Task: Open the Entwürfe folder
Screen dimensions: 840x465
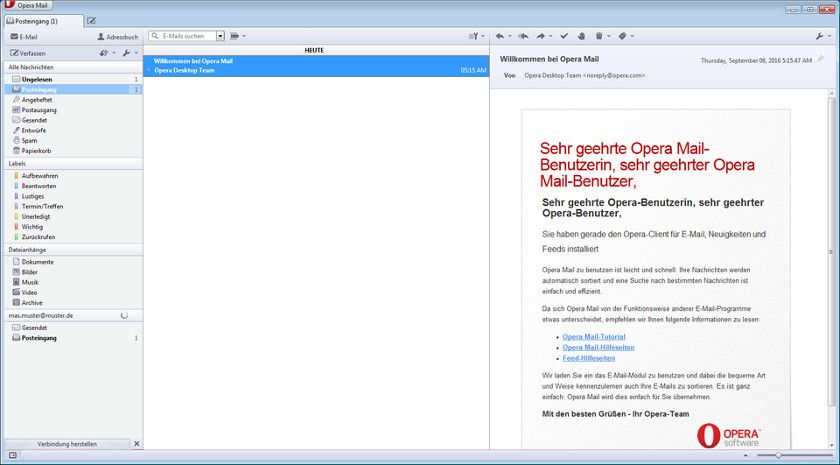Action: coord(74,130)
